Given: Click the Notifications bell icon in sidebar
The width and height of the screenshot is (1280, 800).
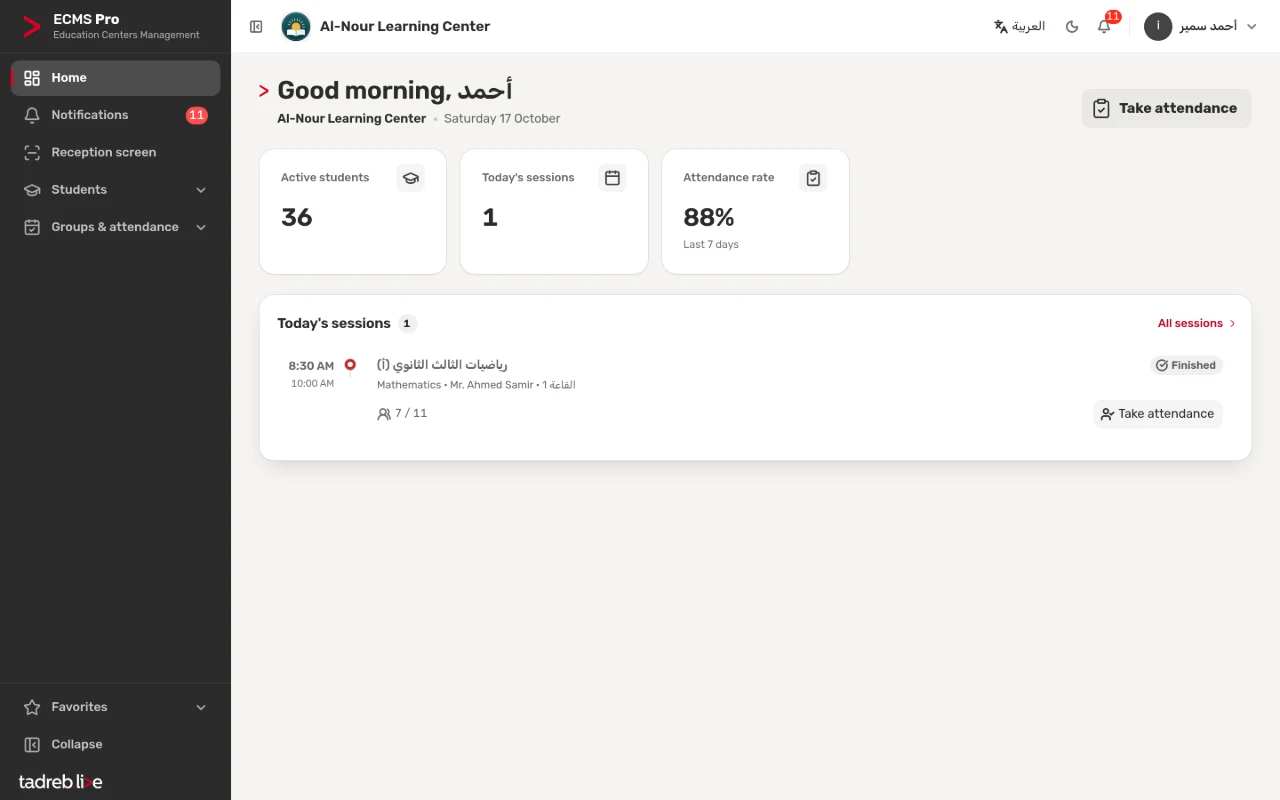Looking at the screenshot, I should [32, 115].
